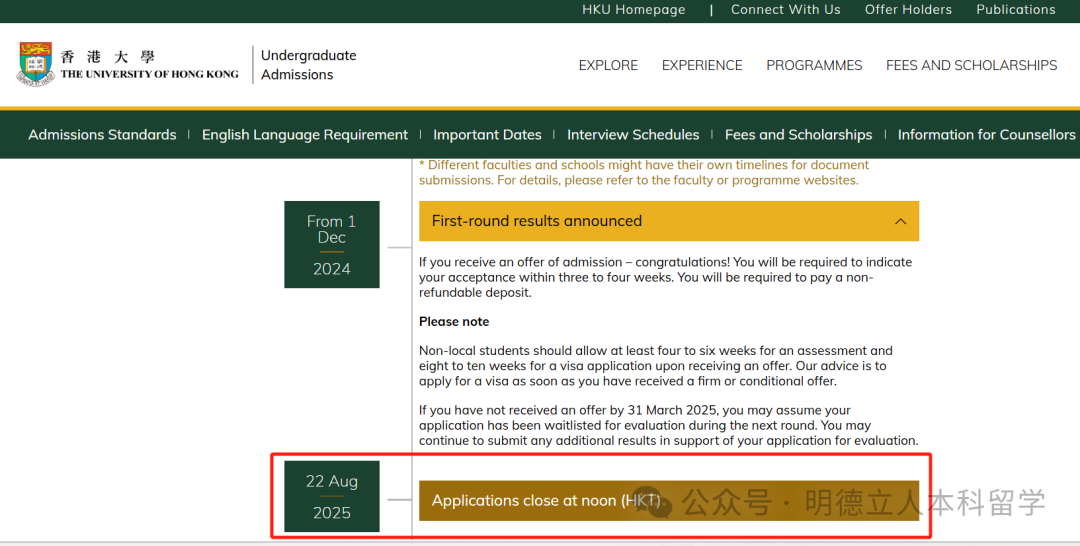Open the Important Dates page
The height and width of the screenshot is (546, 1080).
(x=487, y=135)
